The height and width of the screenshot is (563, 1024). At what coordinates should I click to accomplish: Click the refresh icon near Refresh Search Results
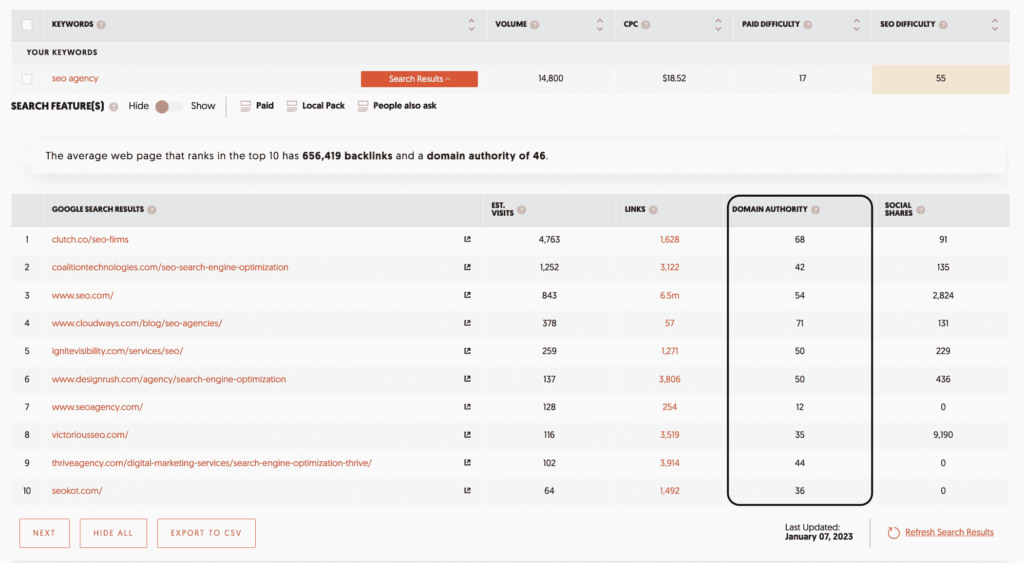pos(893,533)
